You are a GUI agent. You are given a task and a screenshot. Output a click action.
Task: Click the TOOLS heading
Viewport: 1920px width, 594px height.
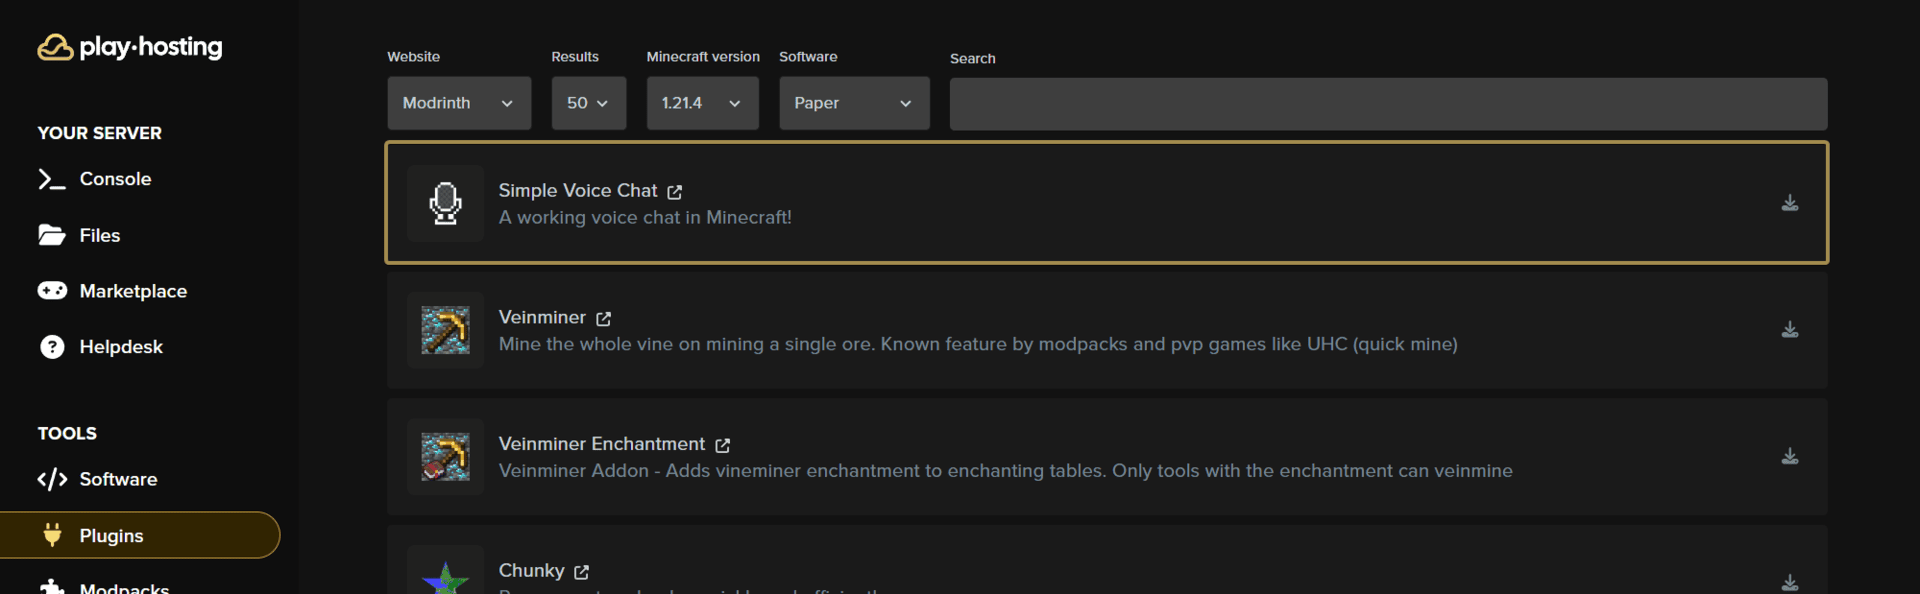click(67, 433)
